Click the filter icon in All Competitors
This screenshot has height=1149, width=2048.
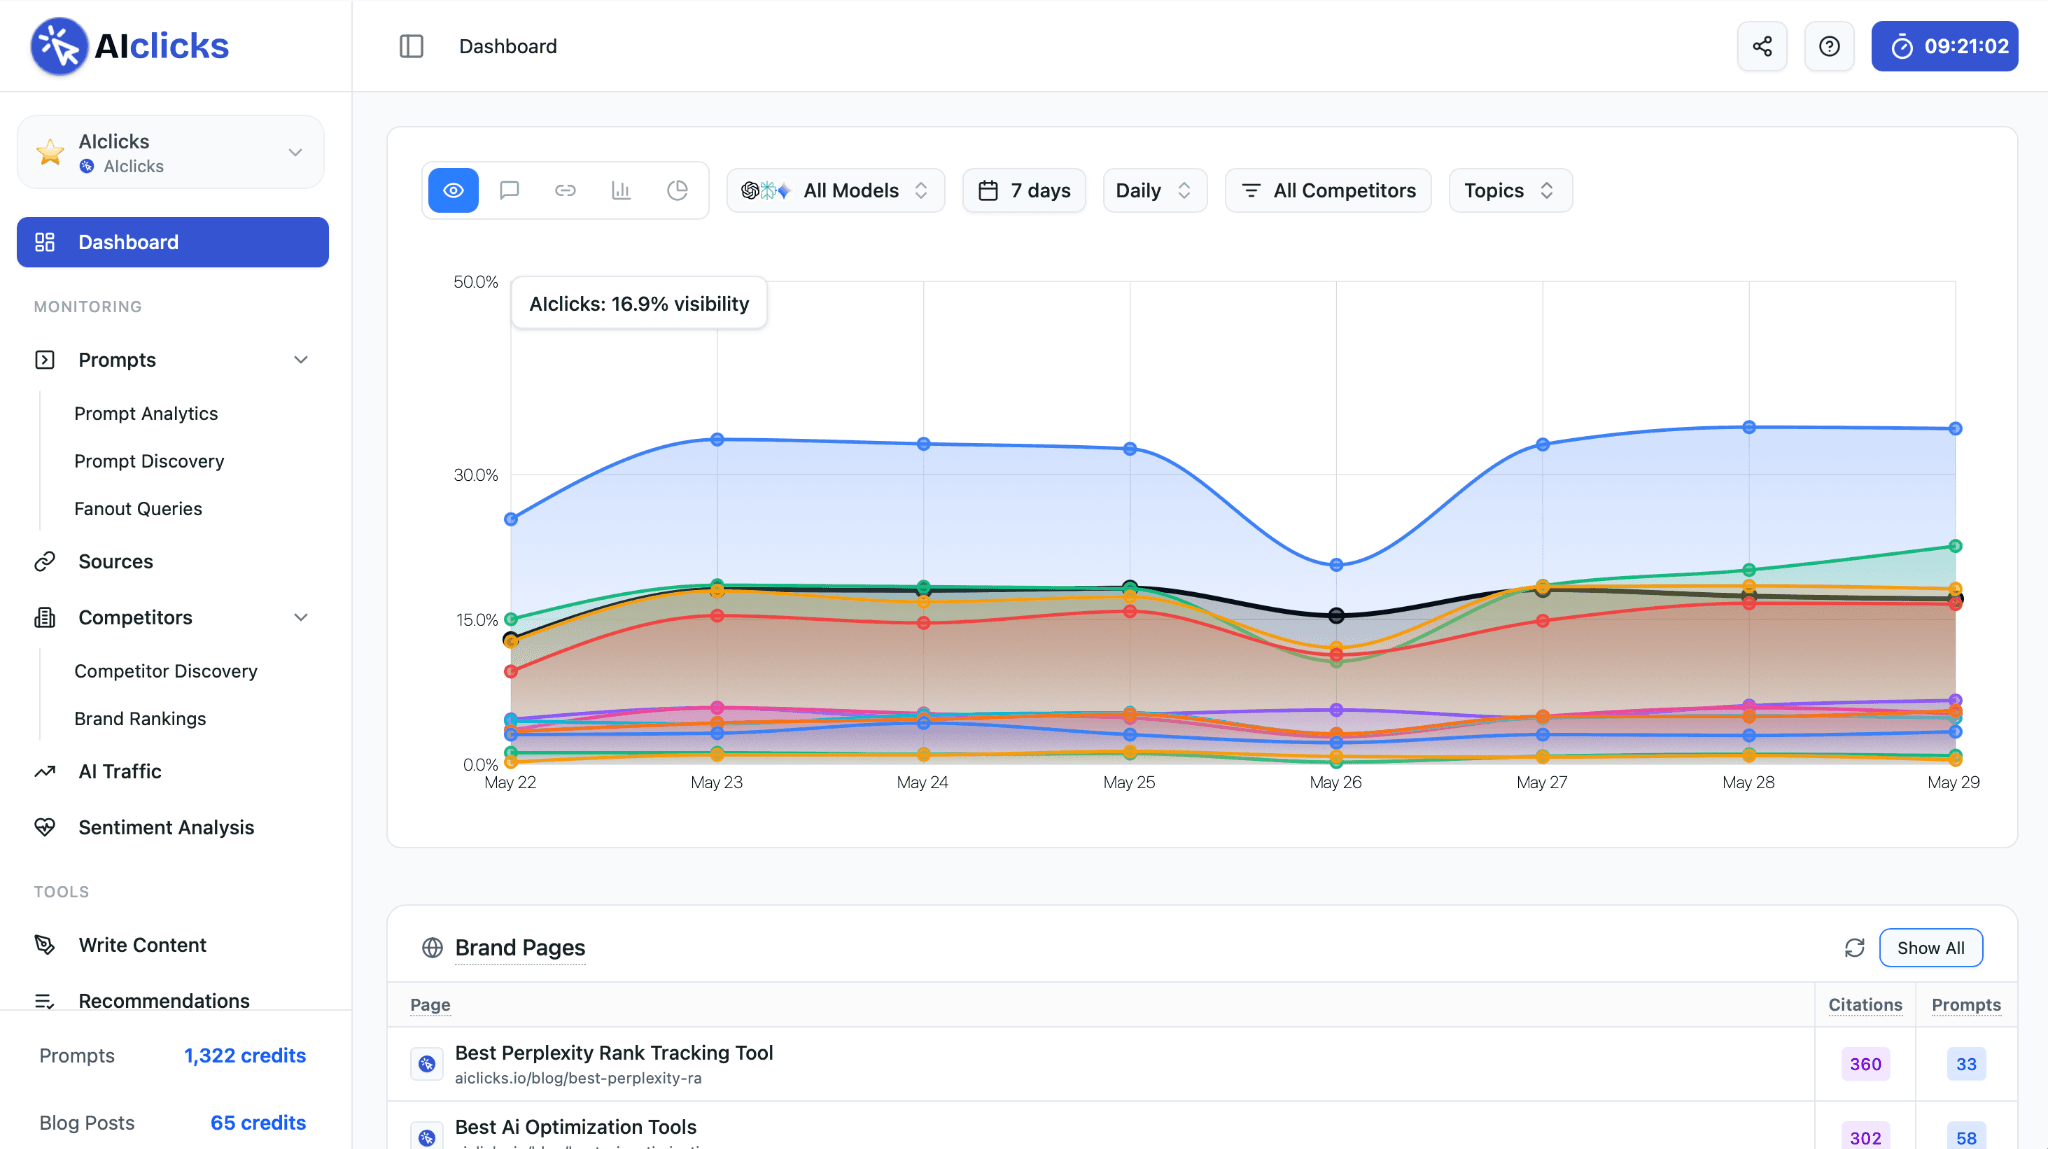click(x=1251, y=190)
